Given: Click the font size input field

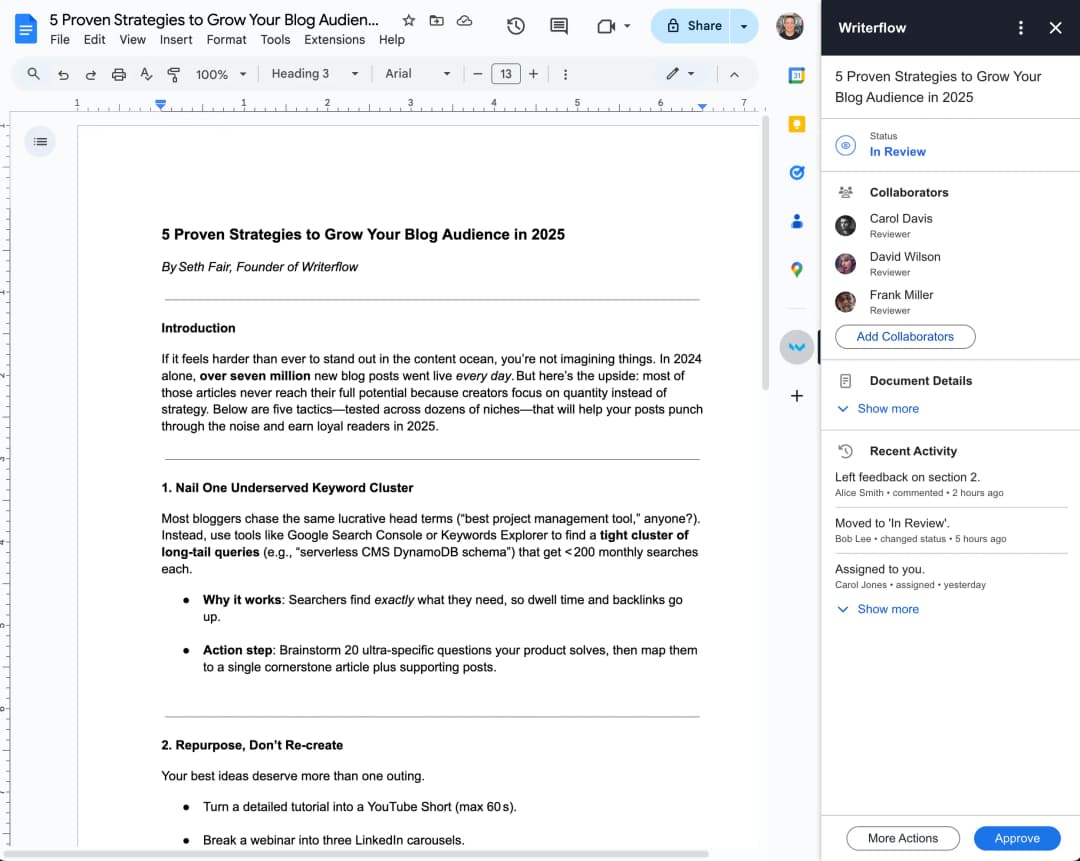Looking at the screenshot, I should point(506,73).
